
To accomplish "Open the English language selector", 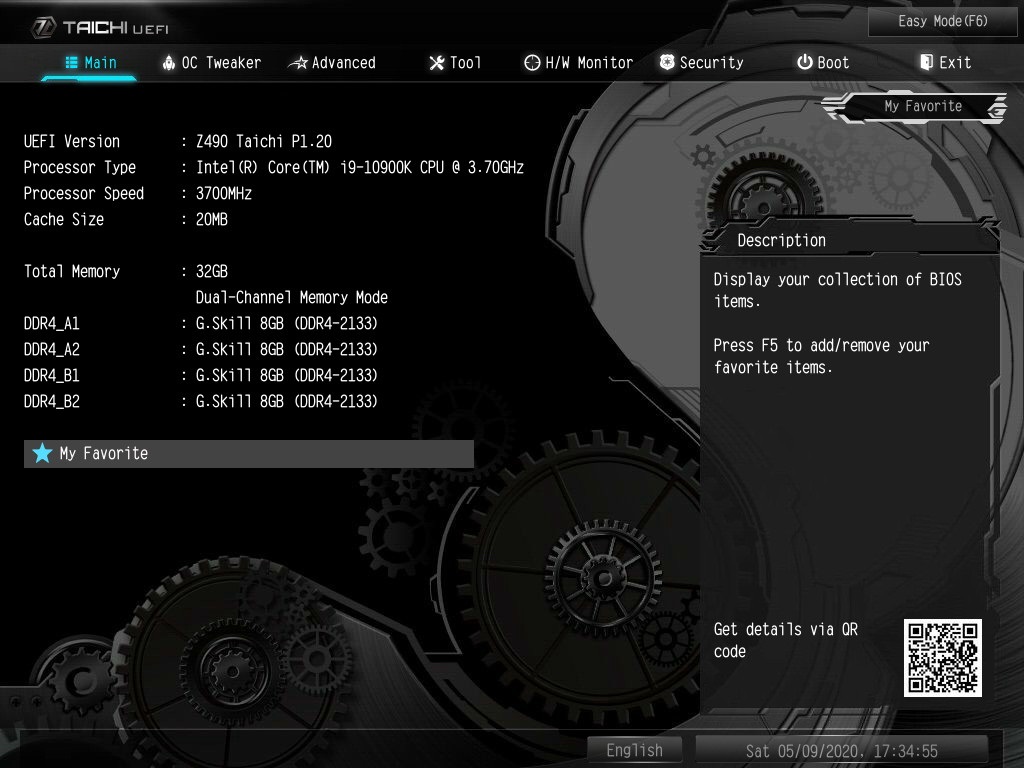I will point(634,750).
